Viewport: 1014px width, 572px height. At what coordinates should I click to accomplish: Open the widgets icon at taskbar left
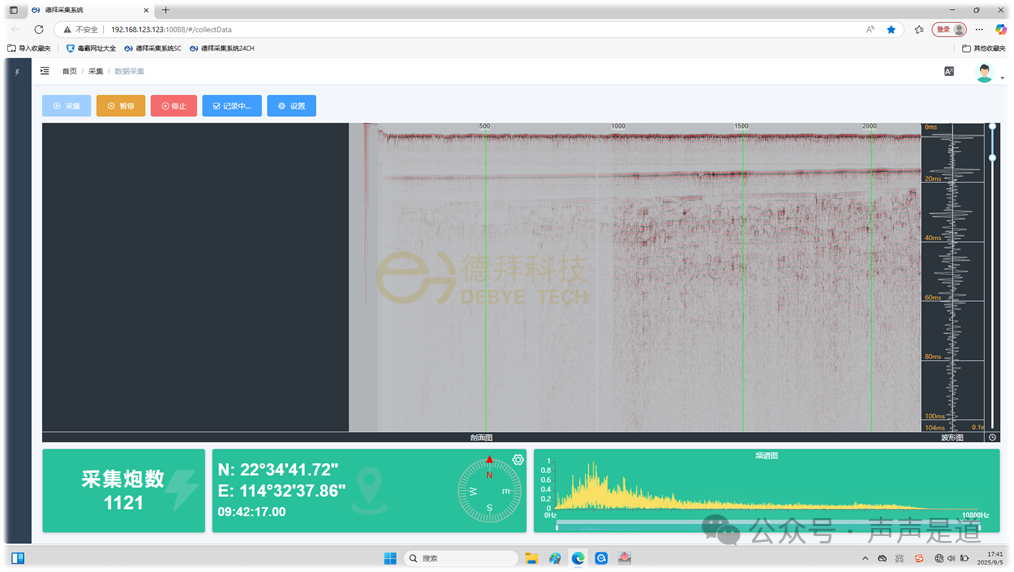17,558
